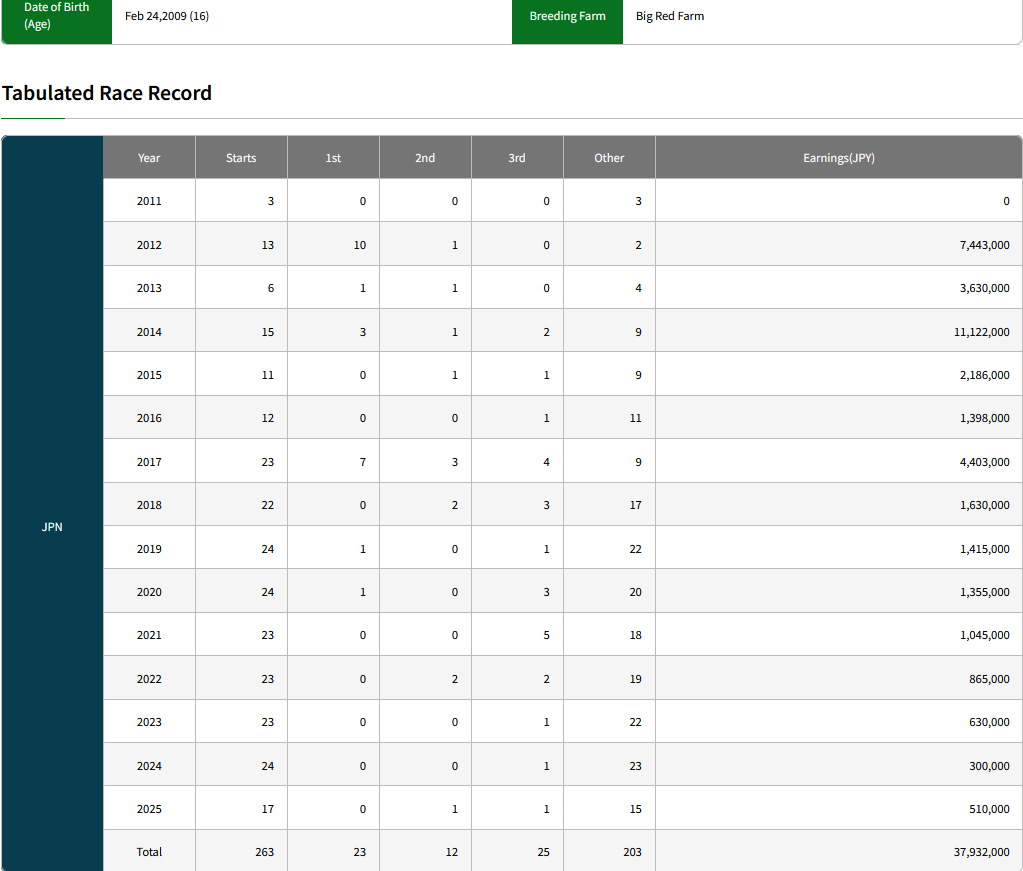Click earnings value 1,415,000 for 2019
Screen dimensions: 1023x871
pos(984,549)
